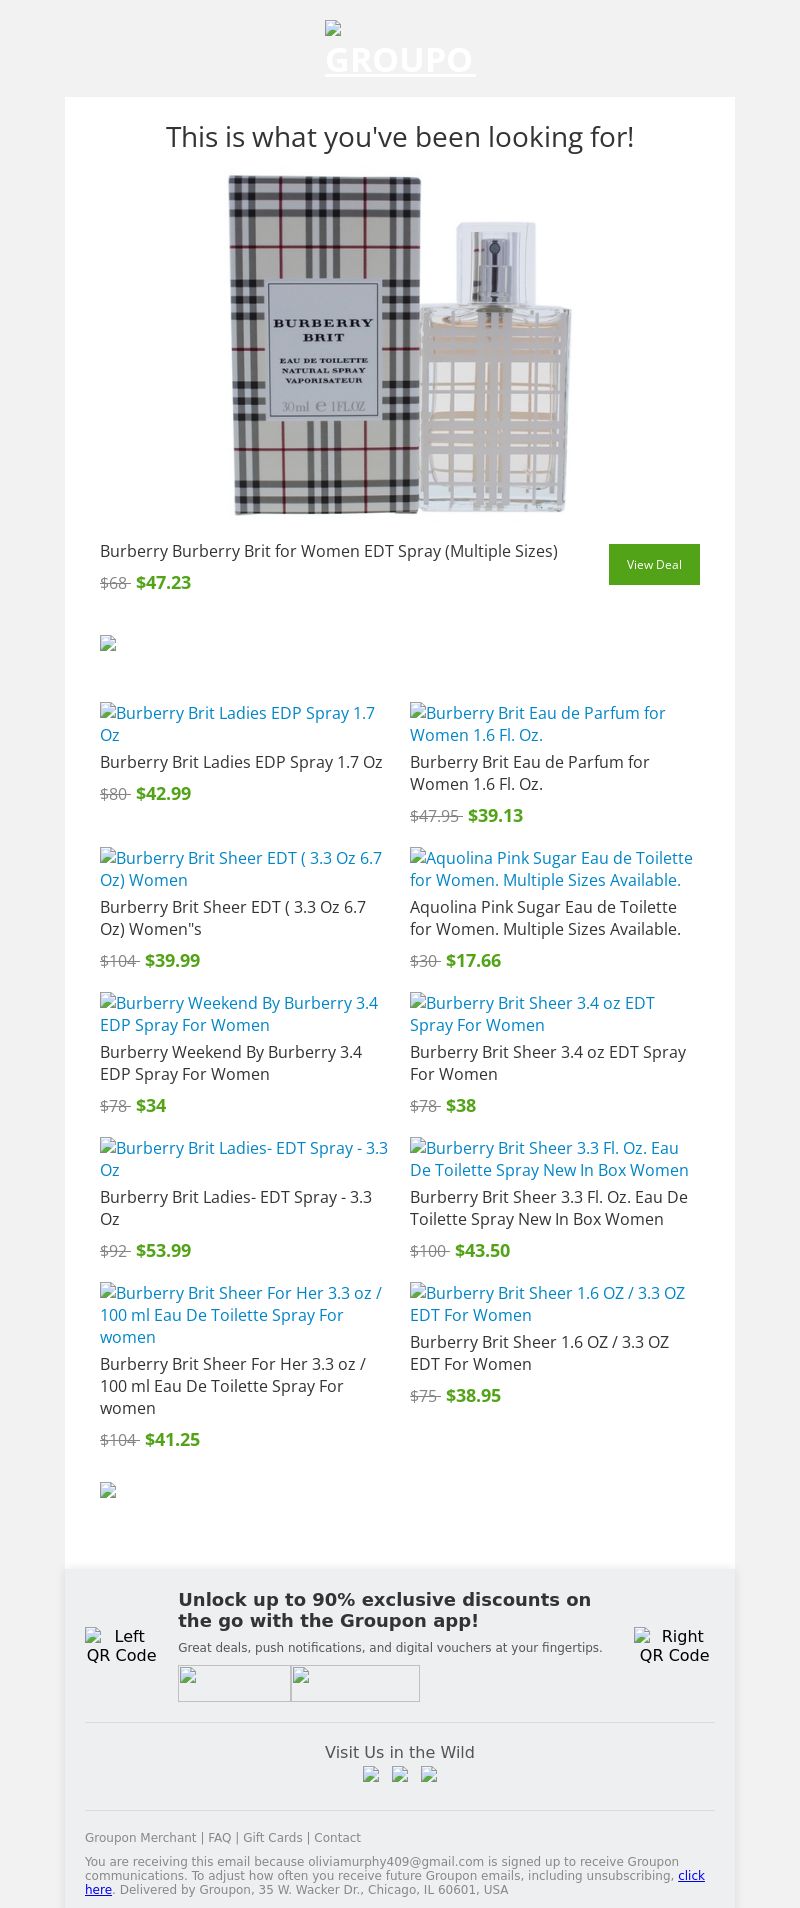
Task: Open Aquolina Pink Sugar Eau de Toilette link
Action: 551,869
